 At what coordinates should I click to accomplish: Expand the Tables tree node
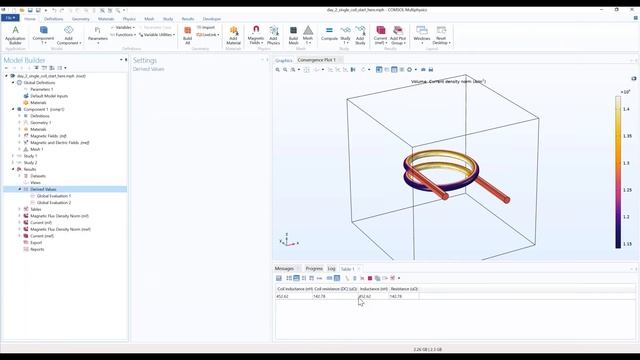tap(20, 209)
